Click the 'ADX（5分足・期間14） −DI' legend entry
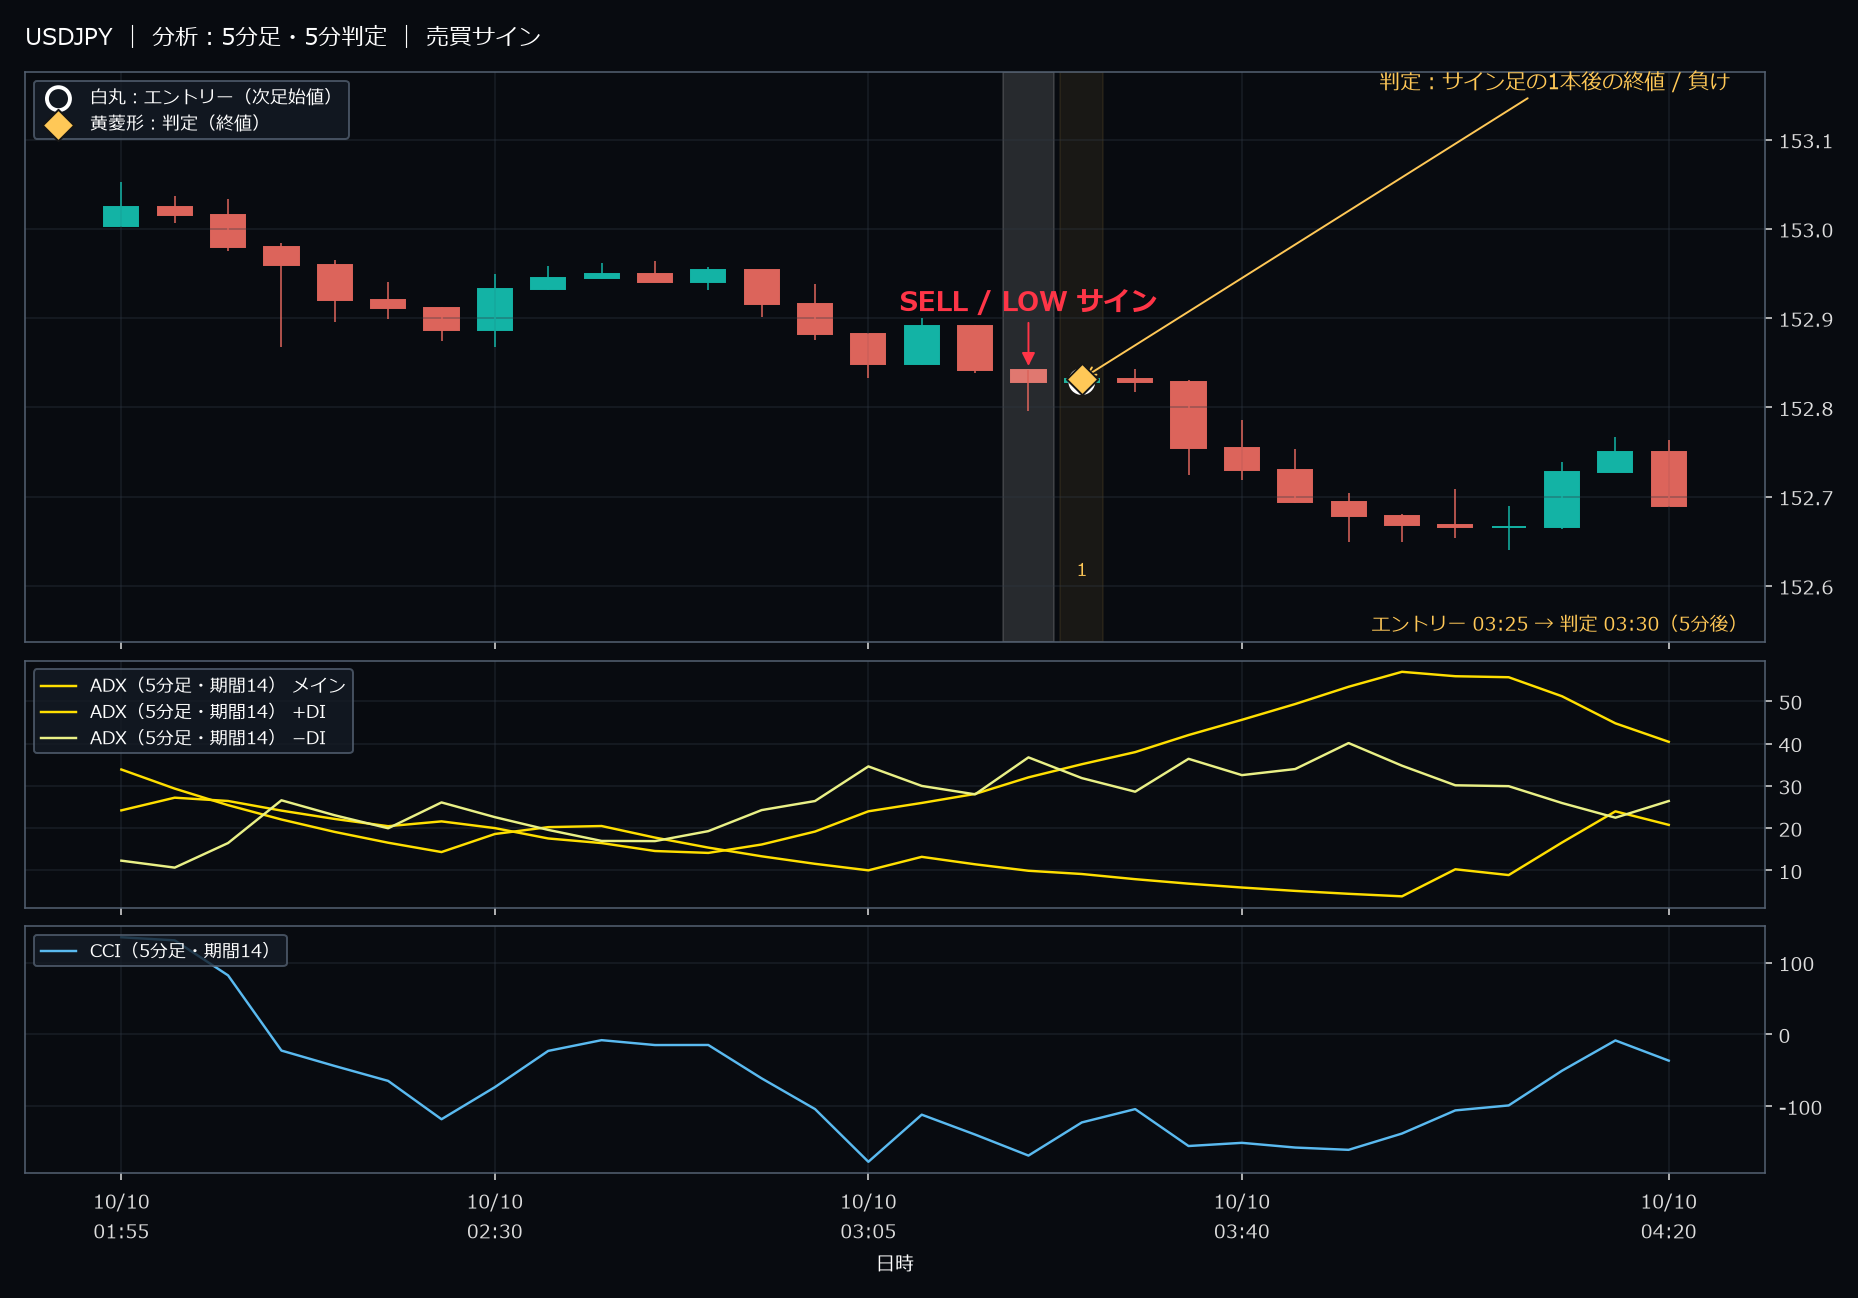The image size is (1858, 1298). tap(207, 738)
